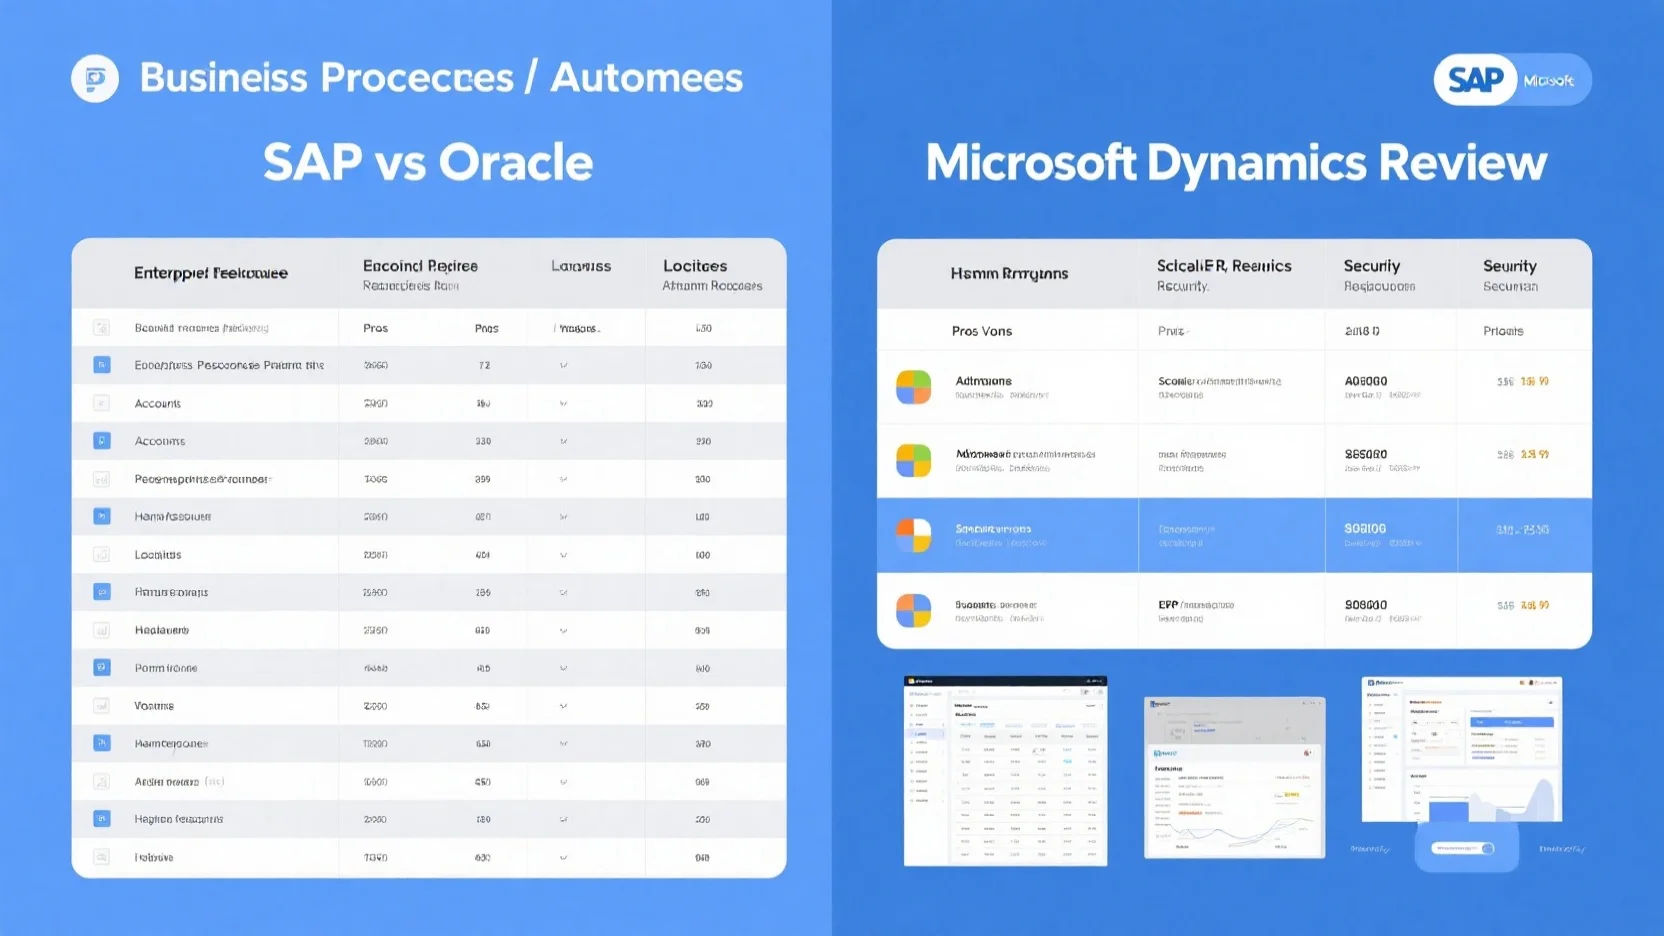Click the A06000 value in Adtmoione row
The image size is (1664, 936).
click(x=1366, y=381)
